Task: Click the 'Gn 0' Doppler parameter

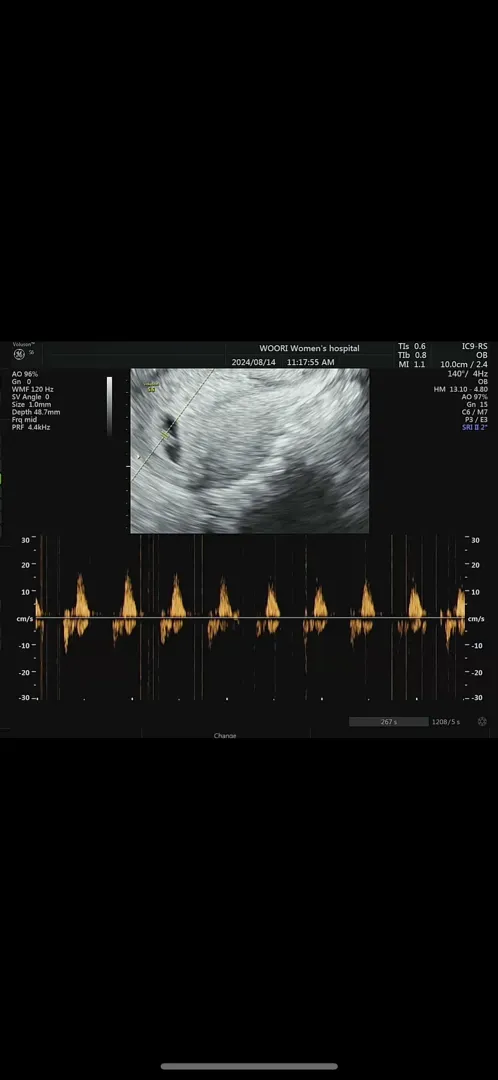Action: pos(21,382)
